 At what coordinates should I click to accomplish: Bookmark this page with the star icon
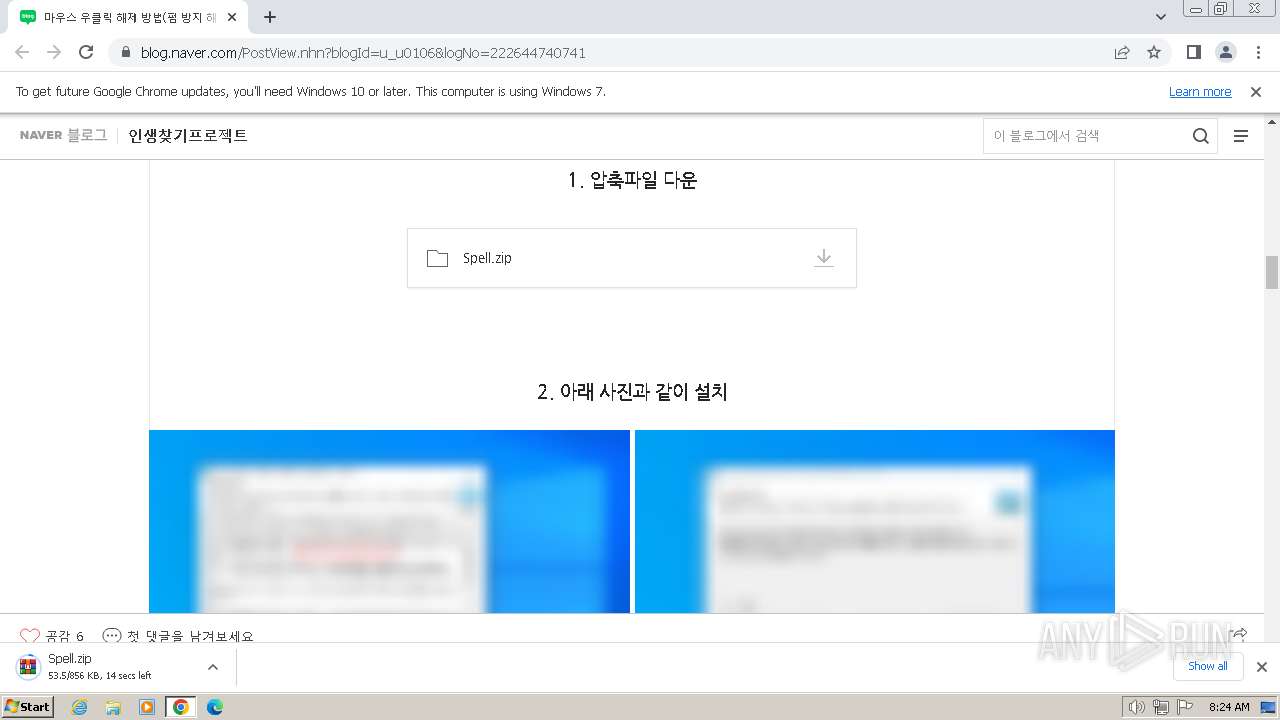pos(1154,52)
